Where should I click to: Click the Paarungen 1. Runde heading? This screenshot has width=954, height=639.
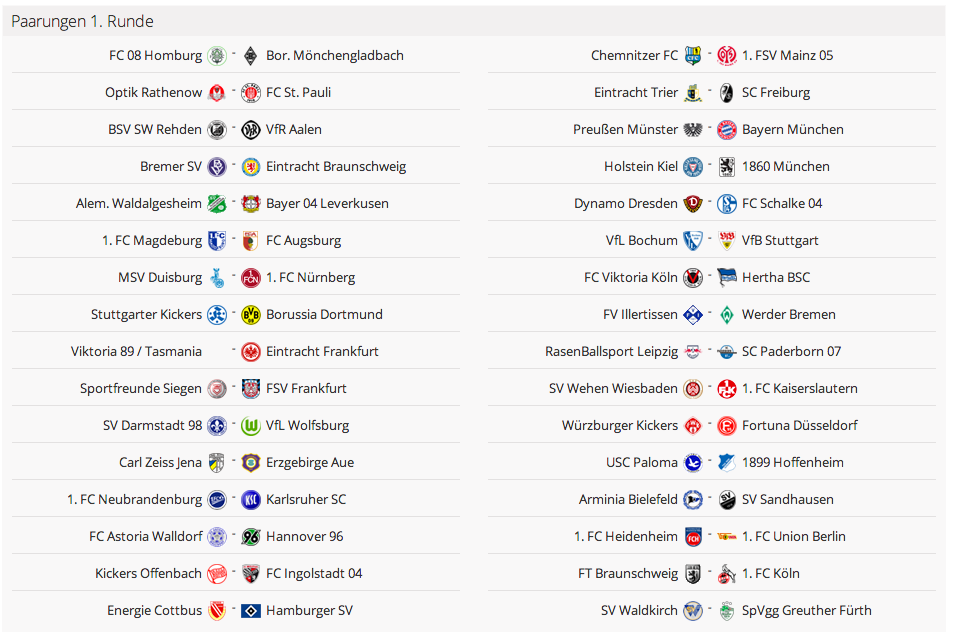point(82,21)
